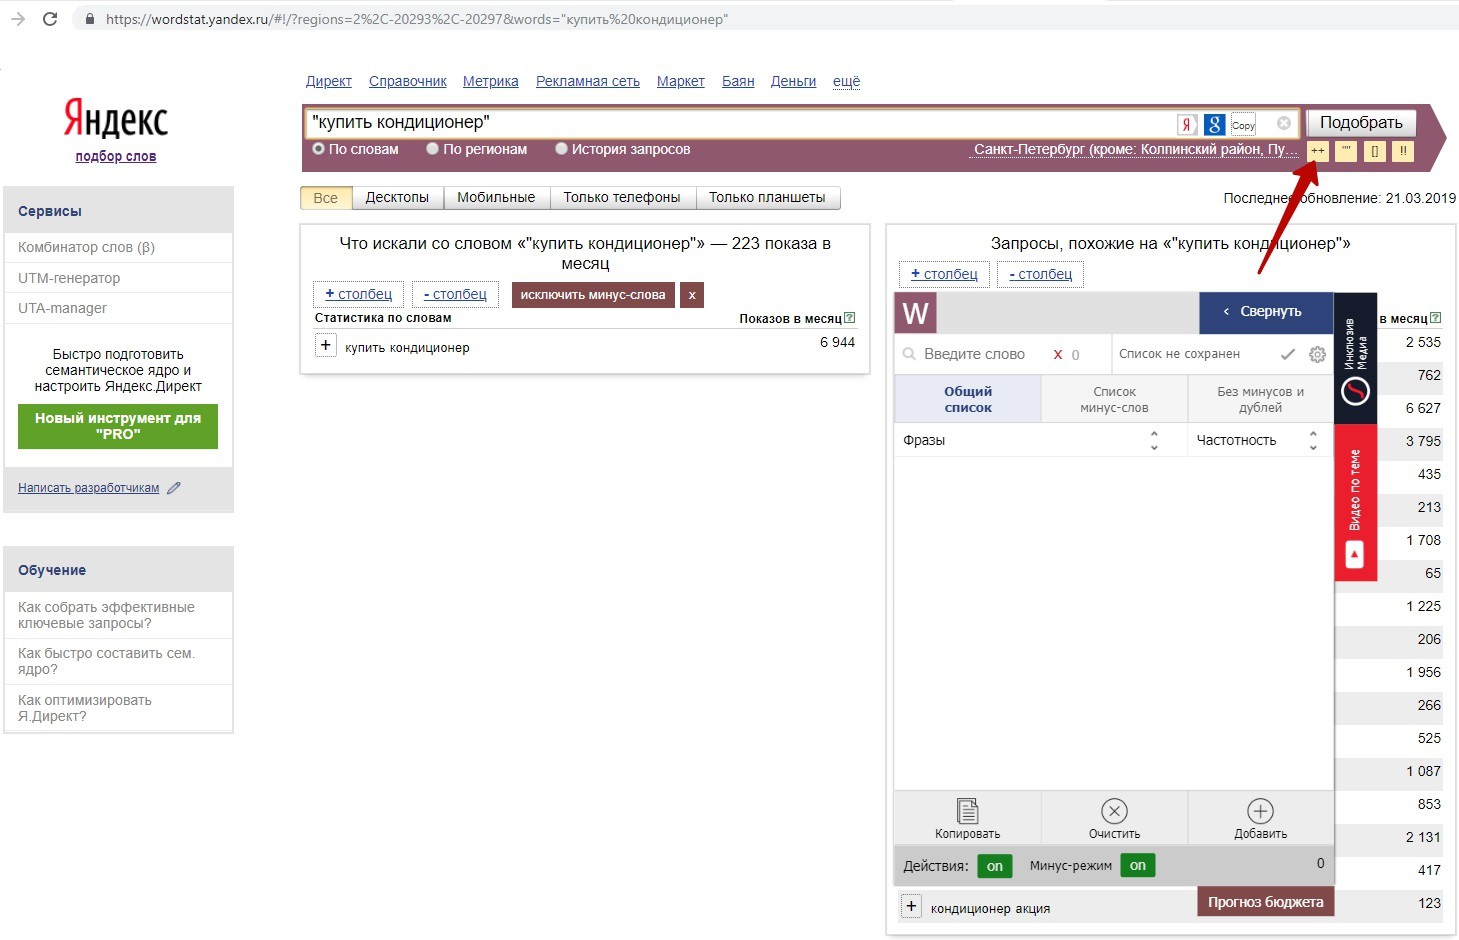Open UTM-генератор service
The width and height of the screenshot is (1459, 940).
[x=69, y=278]
